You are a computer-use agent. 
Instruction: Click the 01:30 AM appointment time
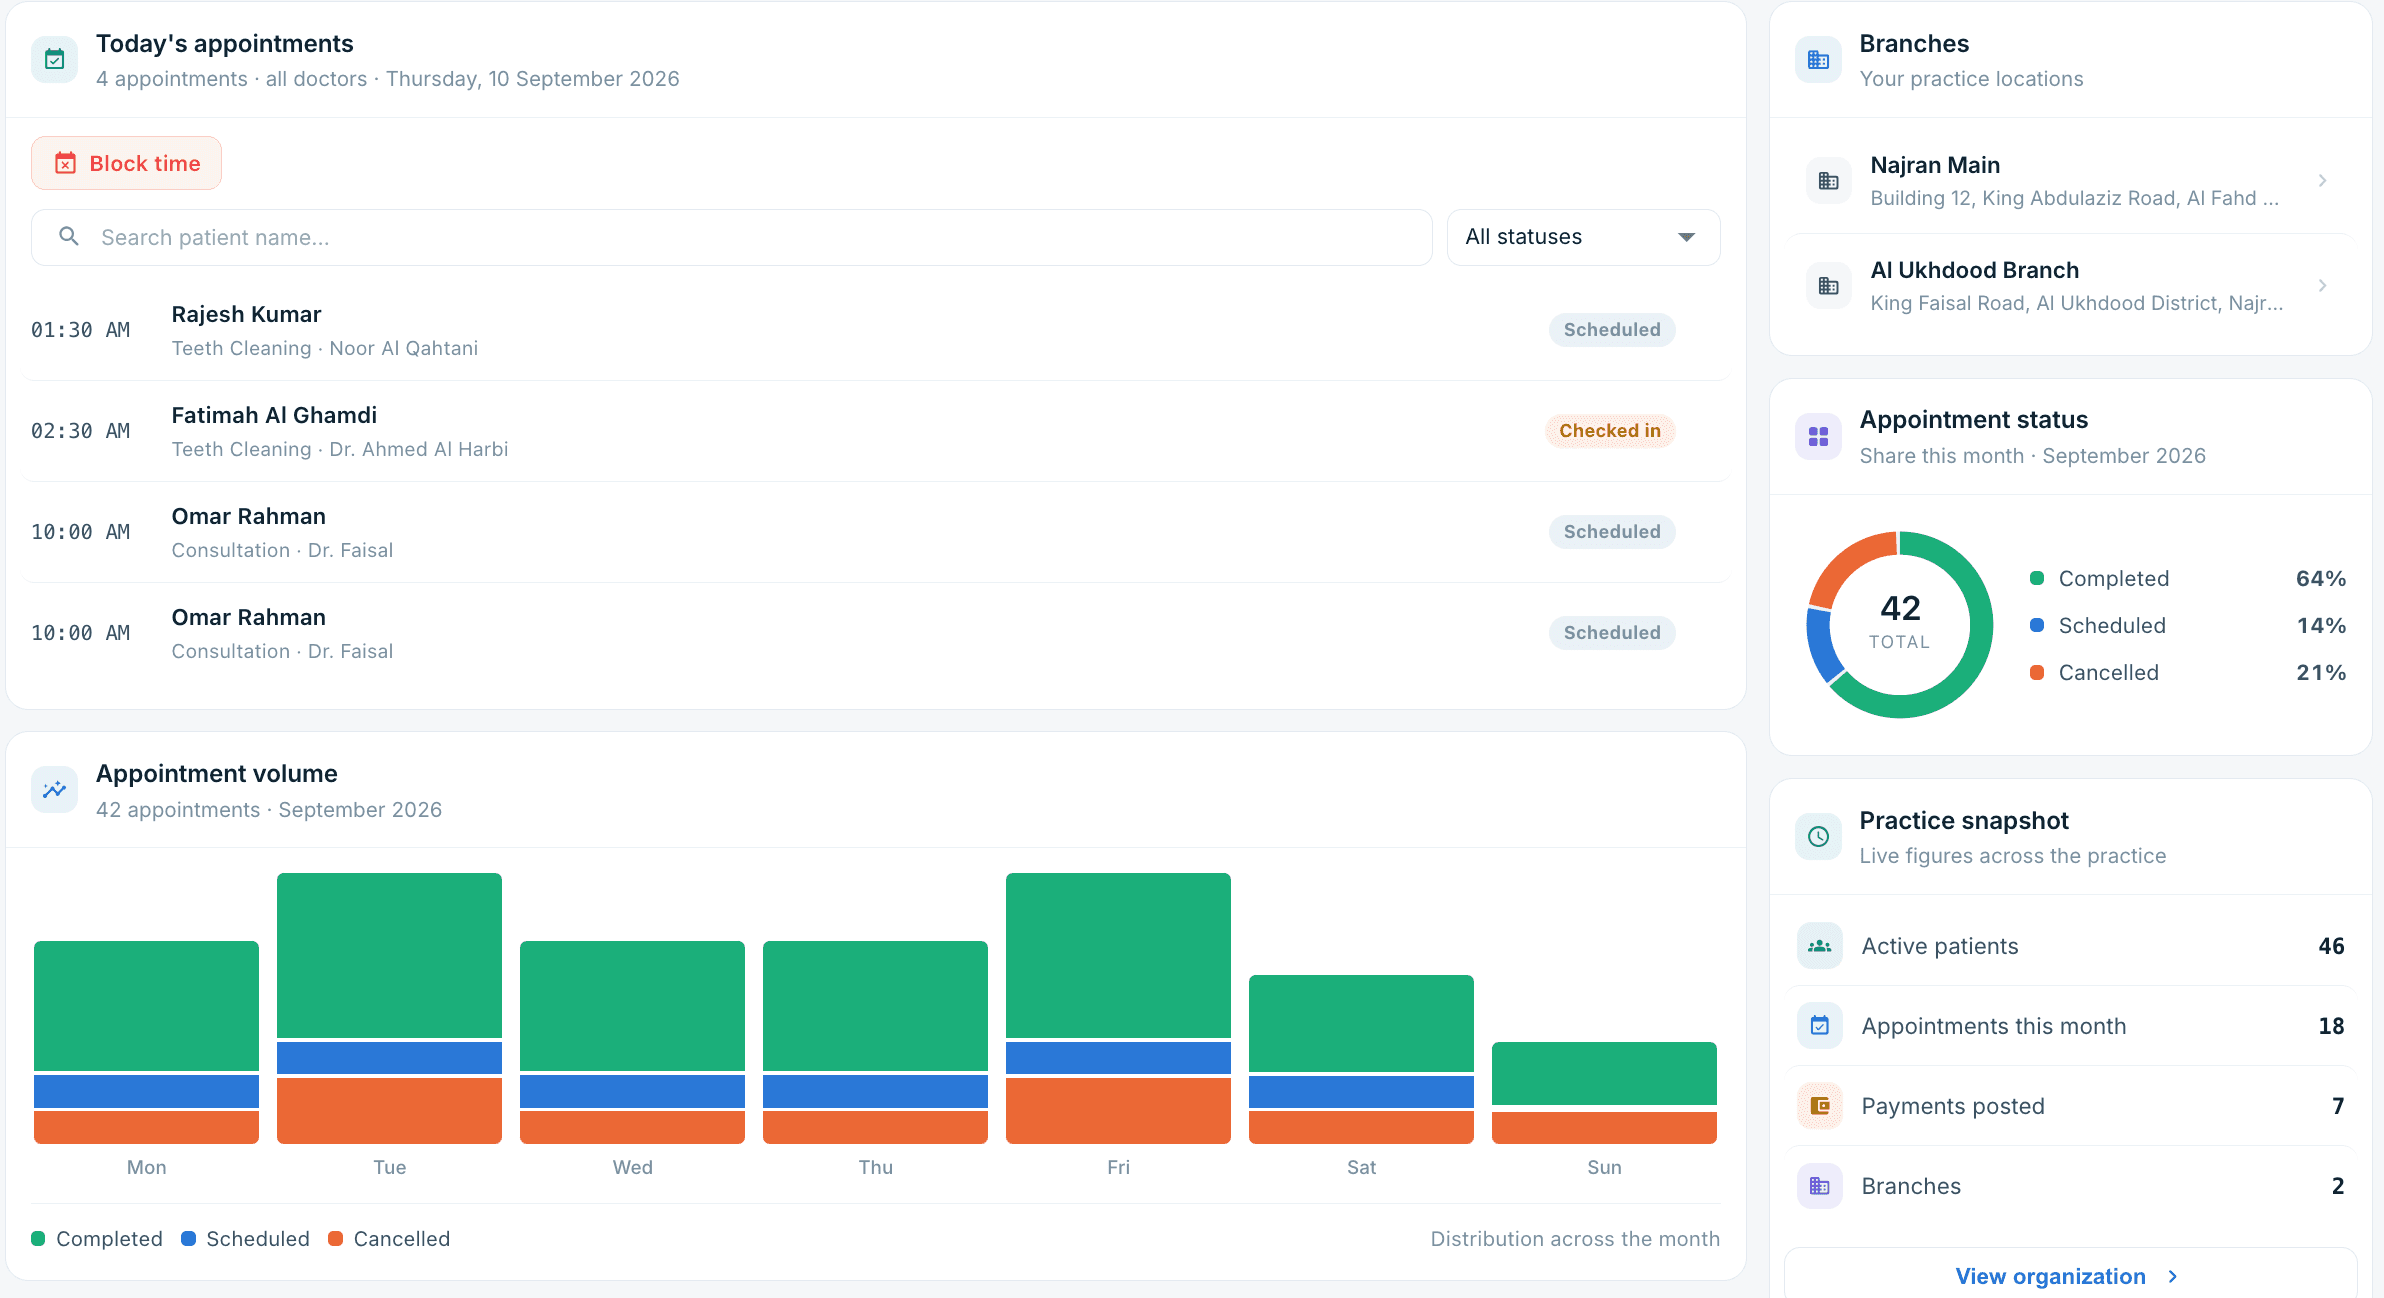81,330
